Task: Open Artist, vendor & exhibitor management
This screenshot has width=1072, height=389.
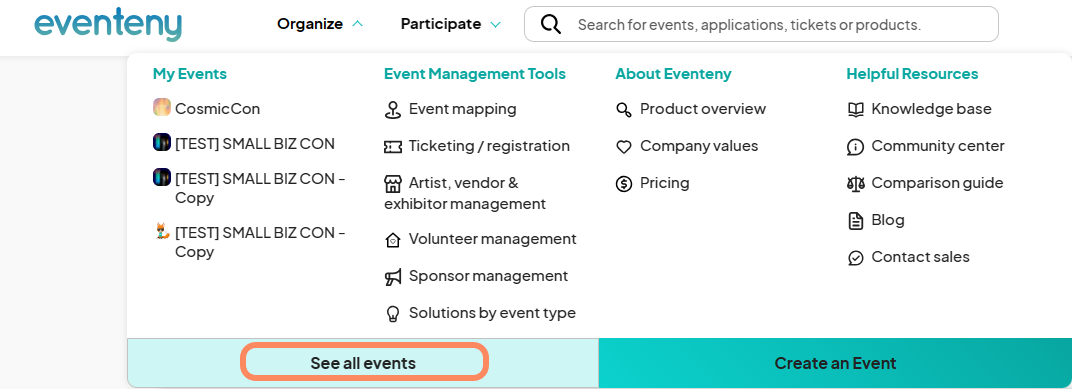Action: [x=465, y=193]
